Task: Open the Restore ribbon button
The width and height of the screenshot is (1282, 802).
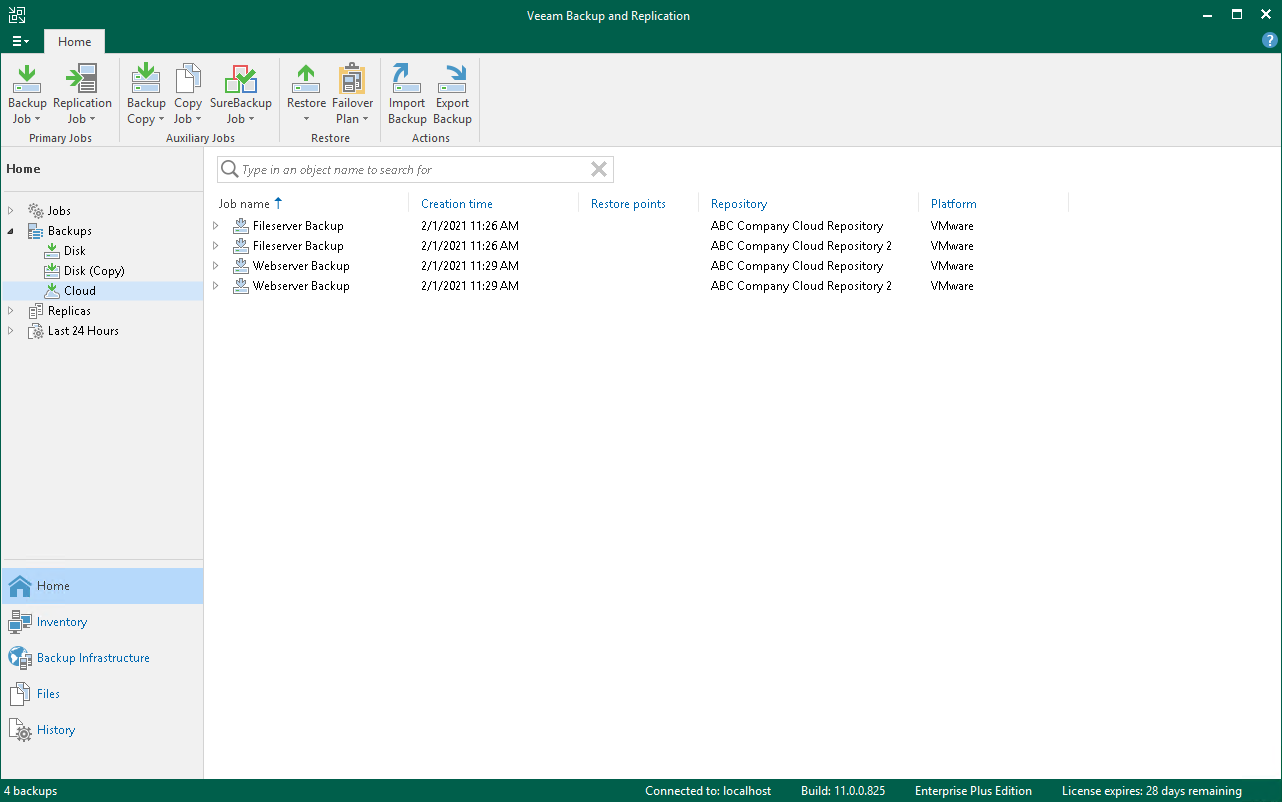Action: (306, 94)
